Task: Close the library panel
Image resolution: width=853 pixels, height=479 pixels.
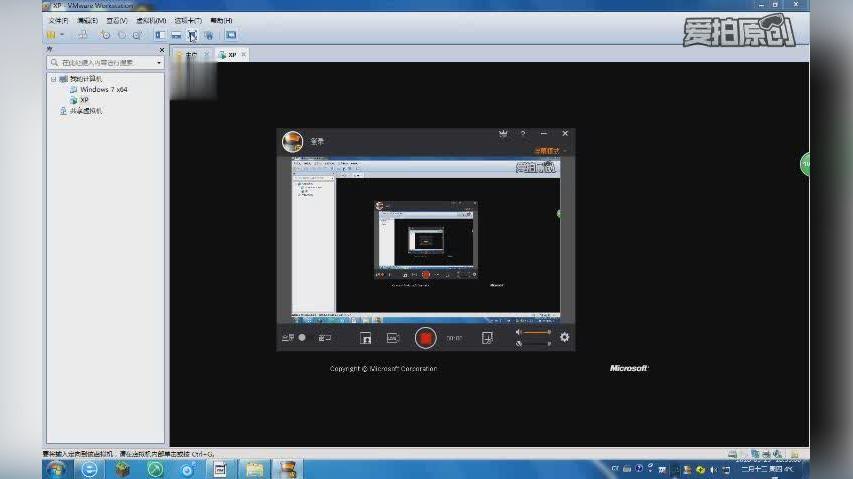Action: 162,50
